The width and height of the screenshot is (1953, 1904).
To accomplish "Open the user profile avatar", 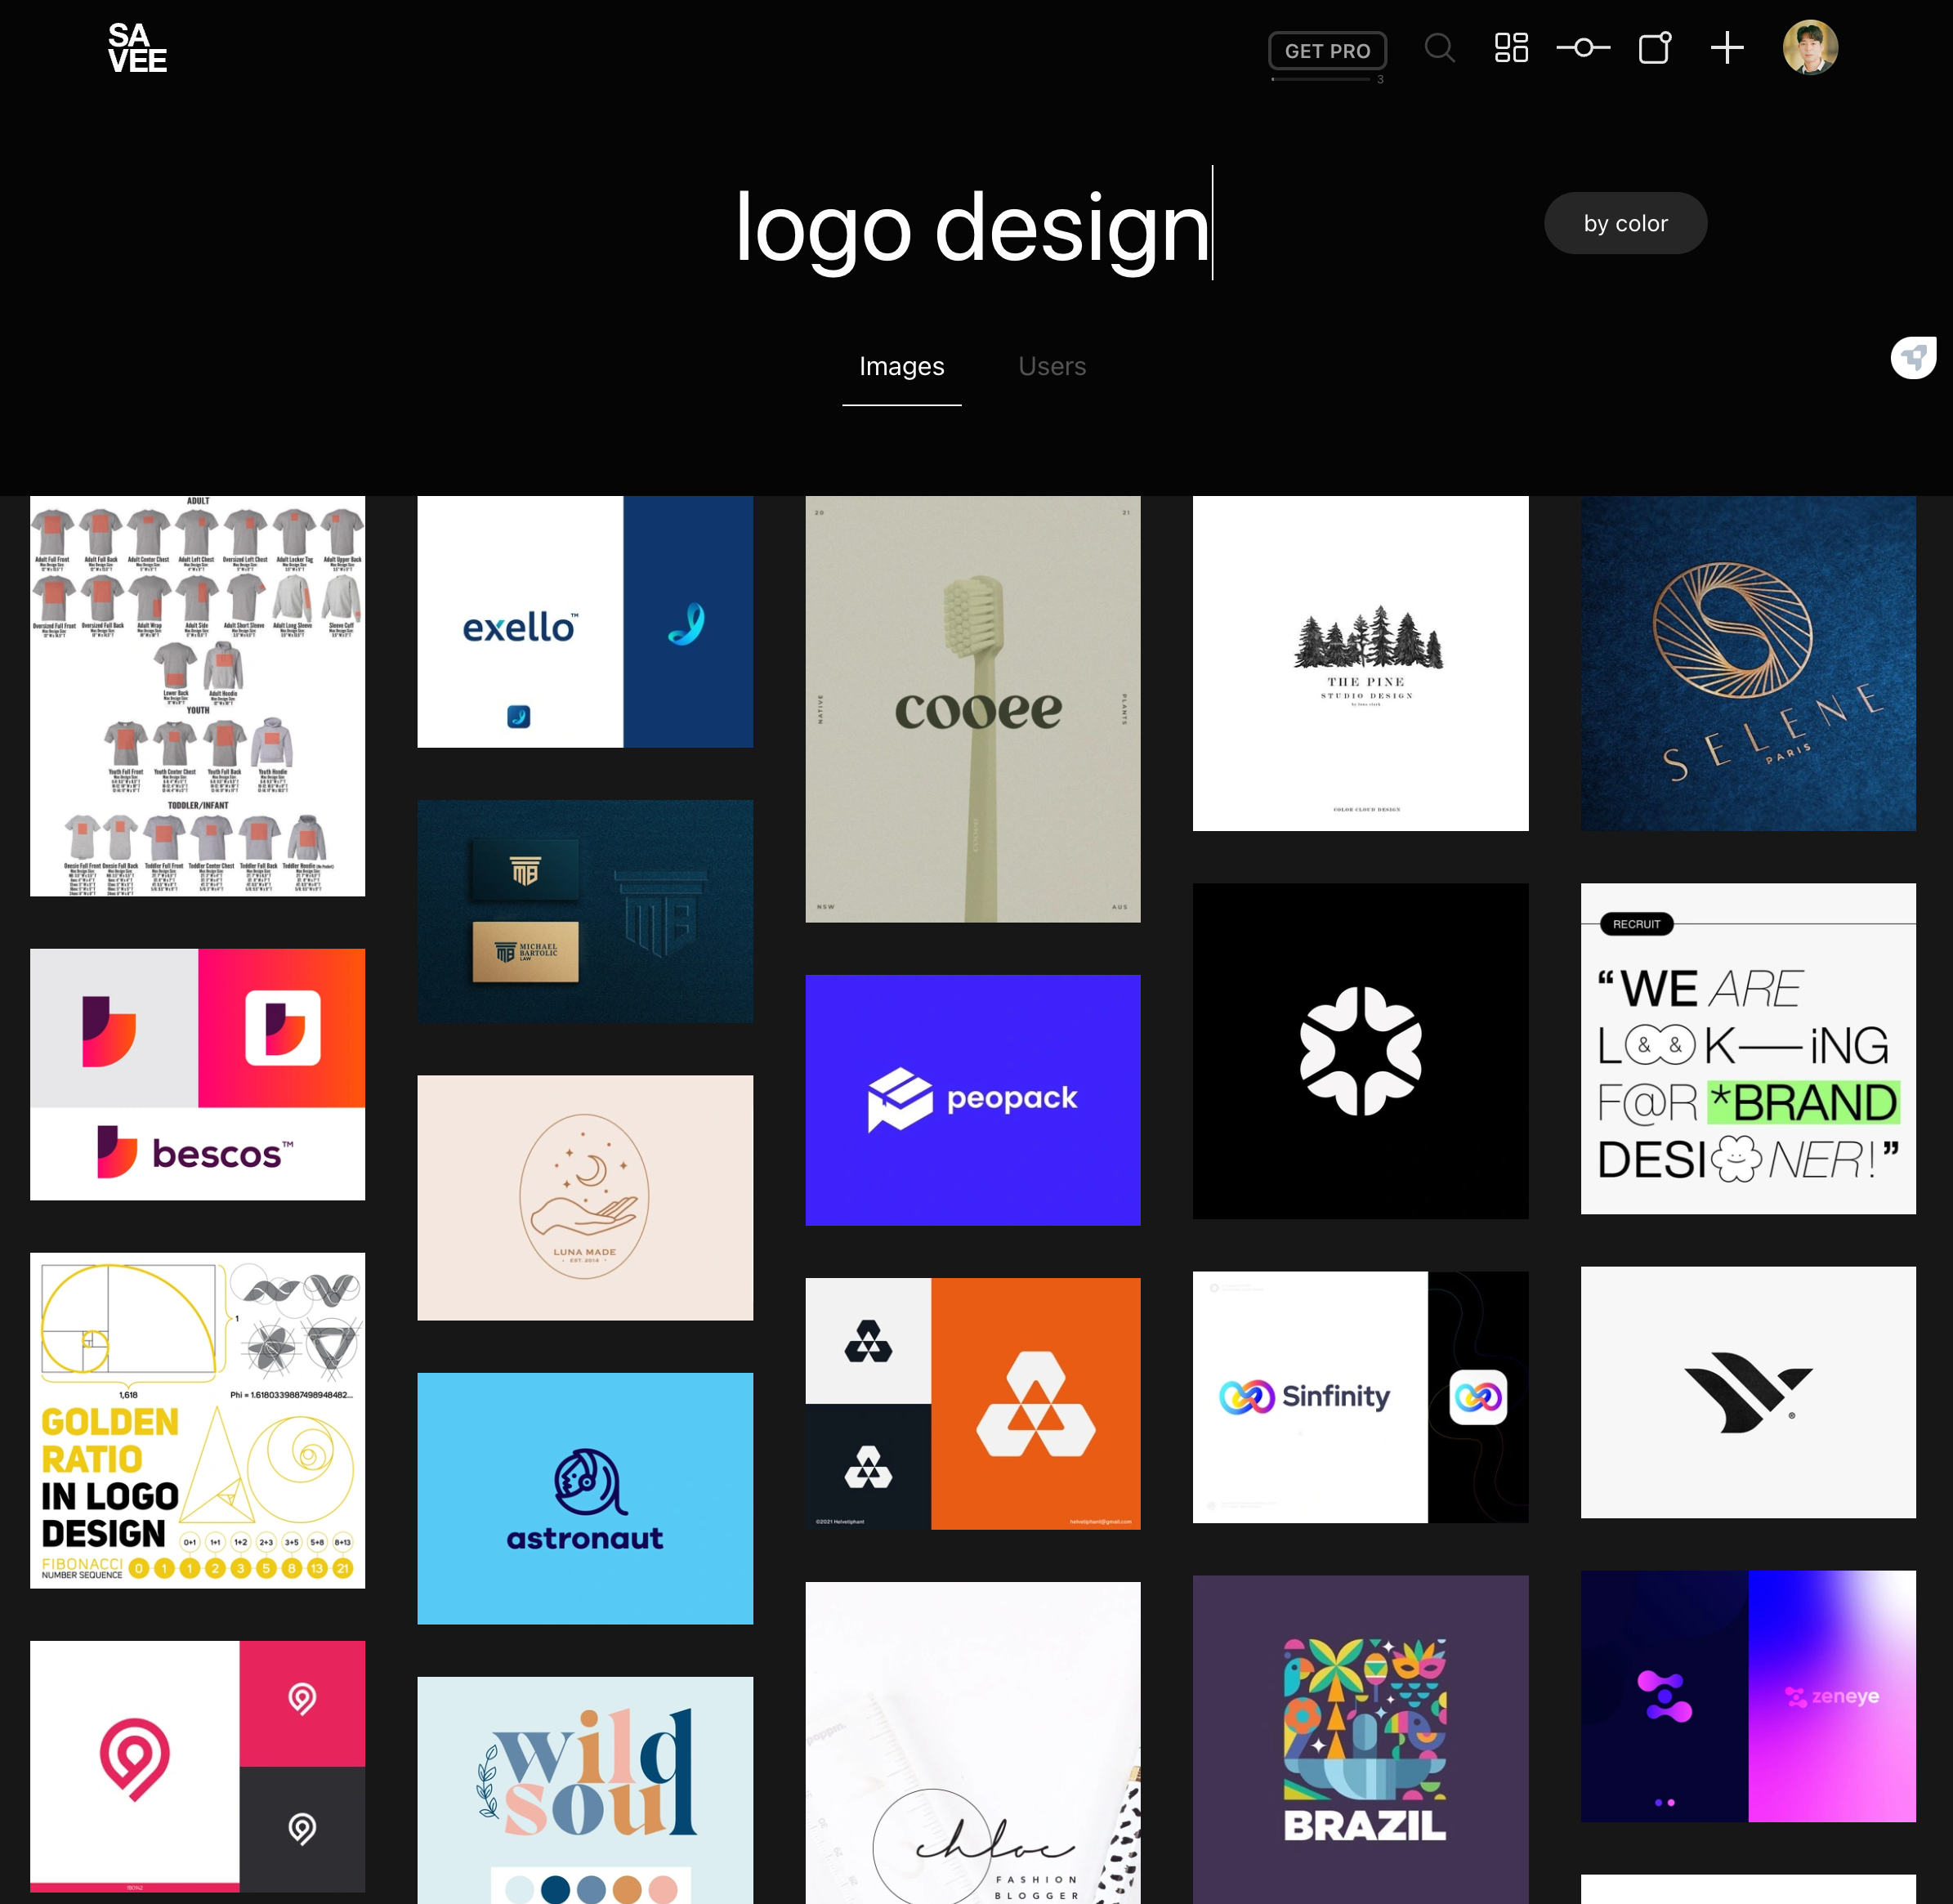I will 1809,48.
